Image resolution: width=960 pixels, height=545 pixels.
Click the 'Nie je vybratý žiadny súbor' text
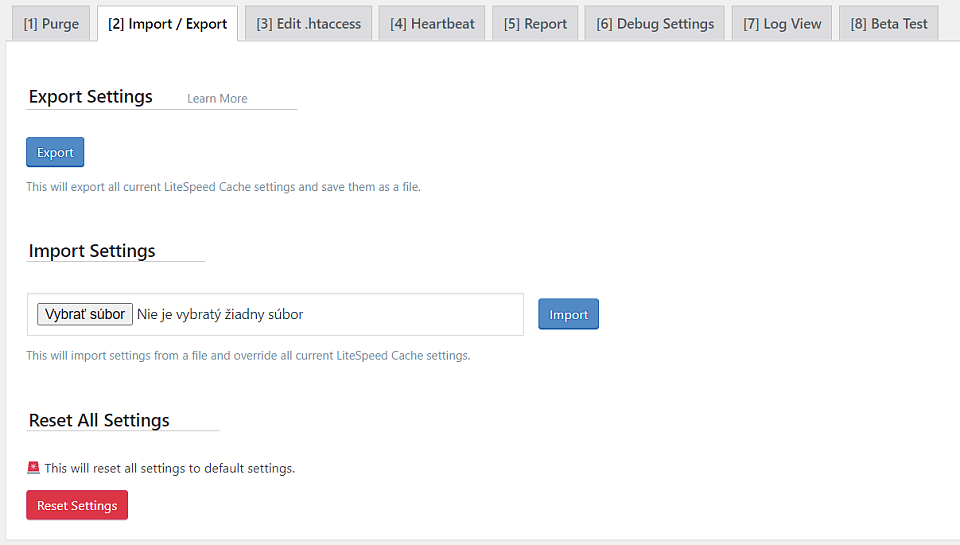click(220, 314)
